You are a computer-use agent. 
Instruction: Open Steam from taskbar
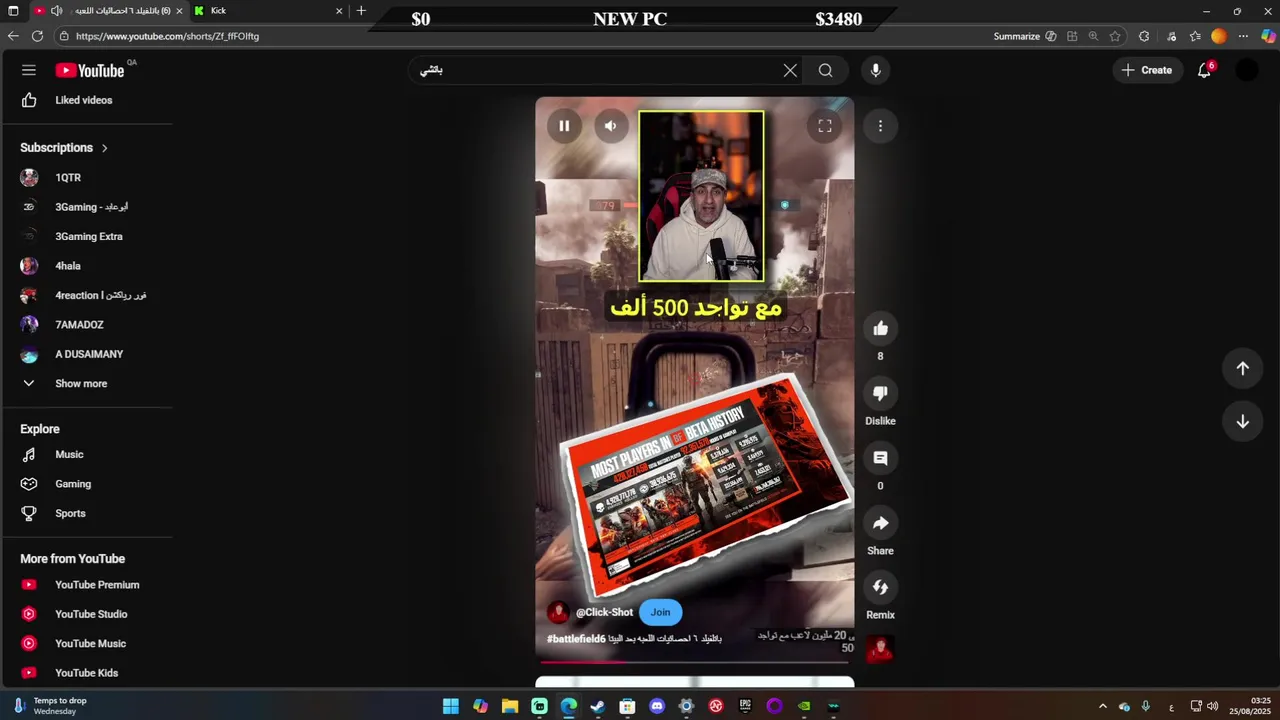tap(598, 706)
